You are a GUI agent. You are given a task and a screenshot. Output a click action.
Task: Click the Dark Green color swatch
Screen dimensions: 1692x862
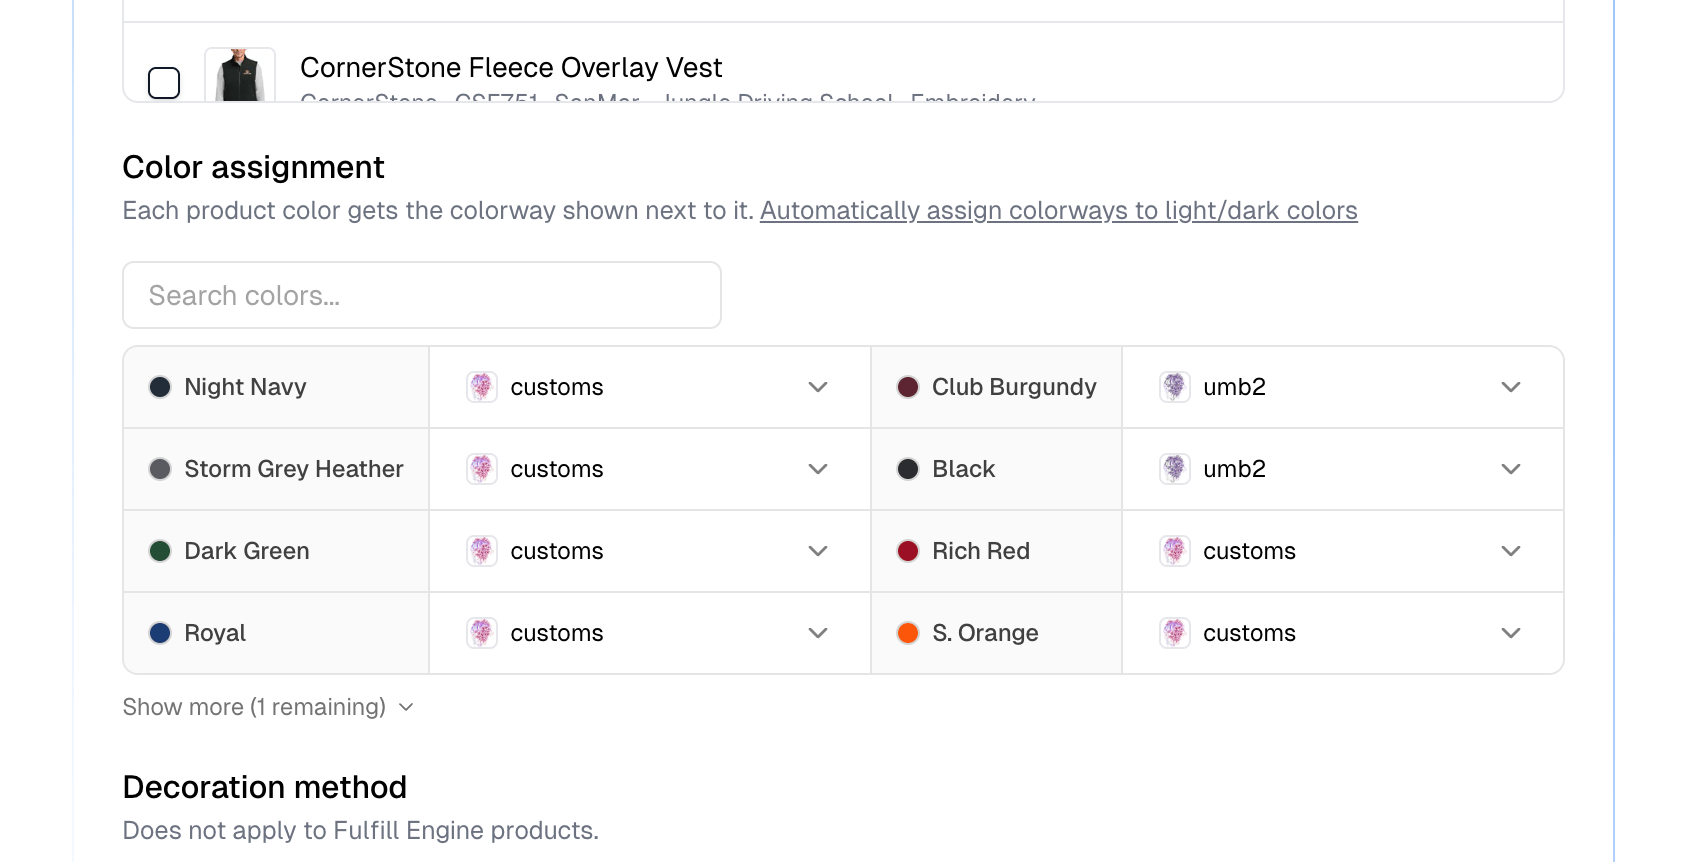[160, 551]
